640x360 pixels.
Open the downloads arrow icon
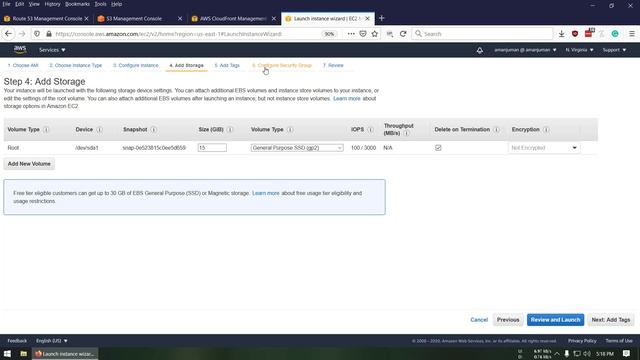(562, 34)
